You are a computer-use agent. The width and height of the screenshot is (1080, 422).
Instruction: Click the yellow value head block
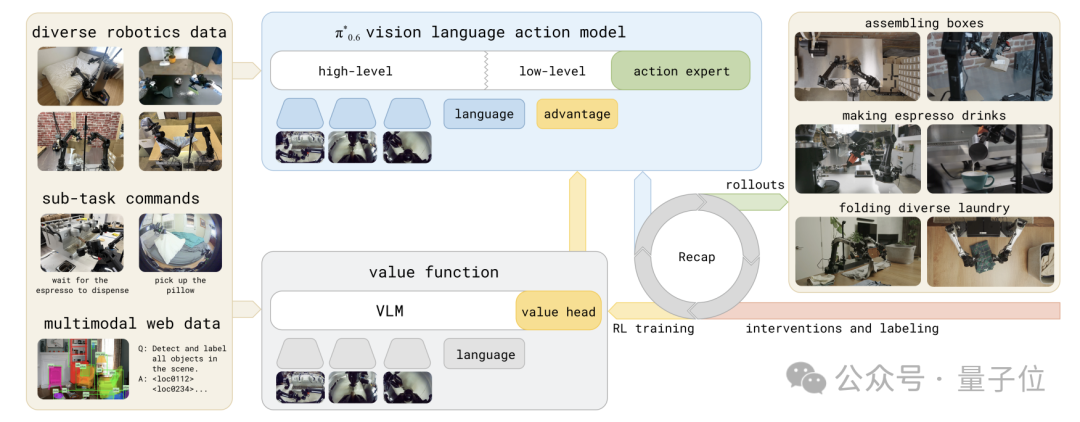click(559, 311)
